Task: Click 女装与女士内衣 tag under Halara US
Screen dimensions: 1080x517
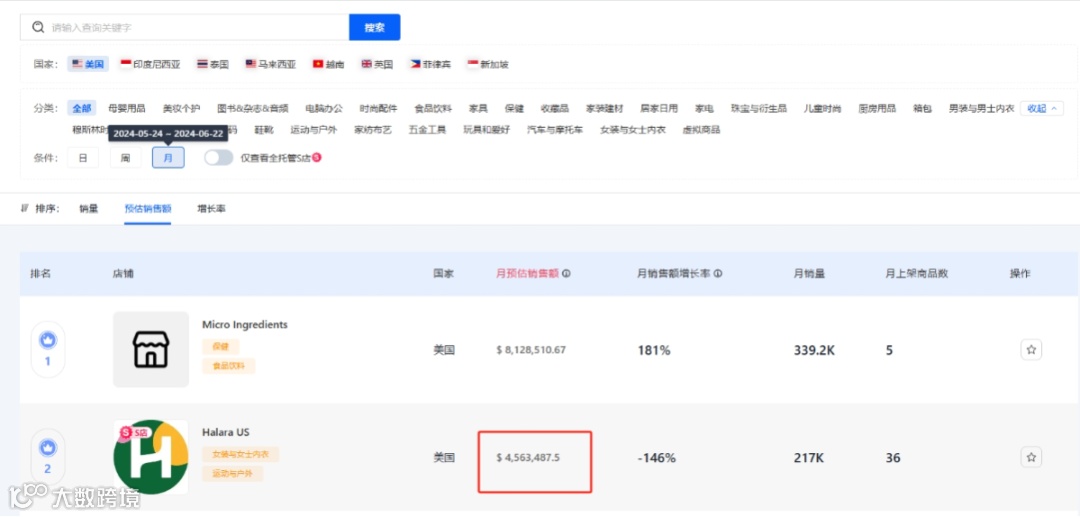Action: coord(240,454)
